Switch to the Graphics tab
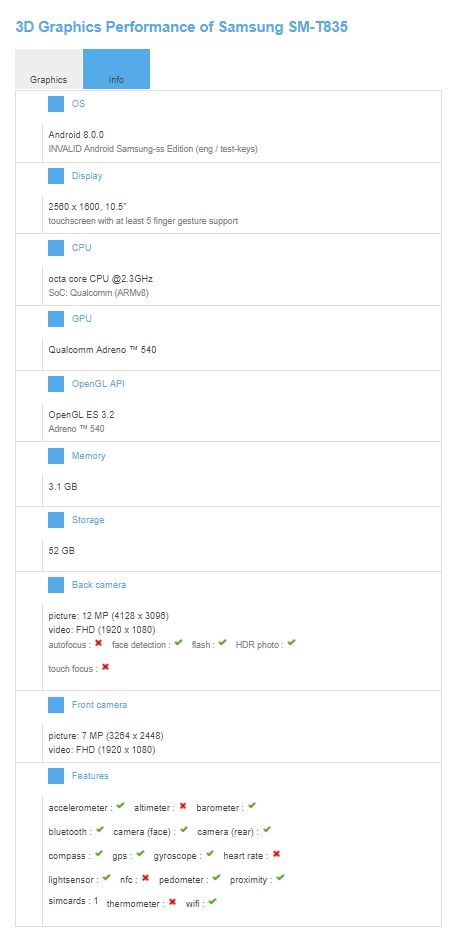 click(49, 69)
